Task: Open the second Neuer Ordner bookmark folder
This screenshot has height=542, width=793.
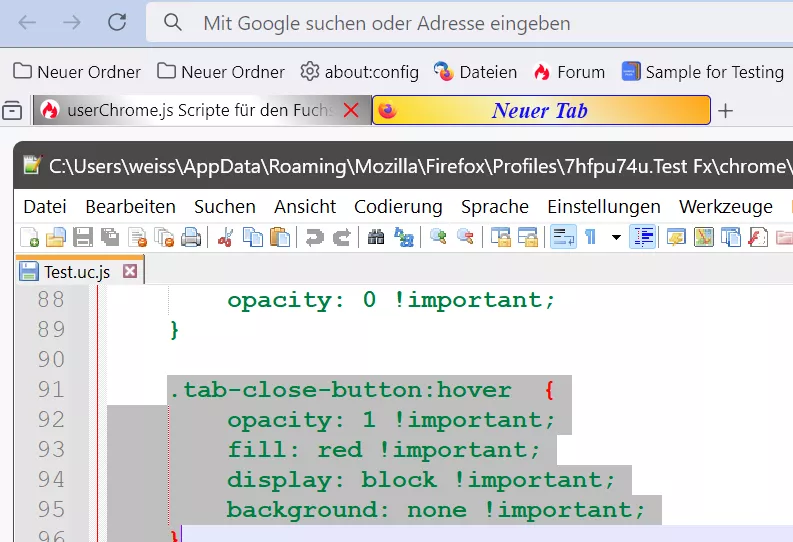Action: point(221,72)
